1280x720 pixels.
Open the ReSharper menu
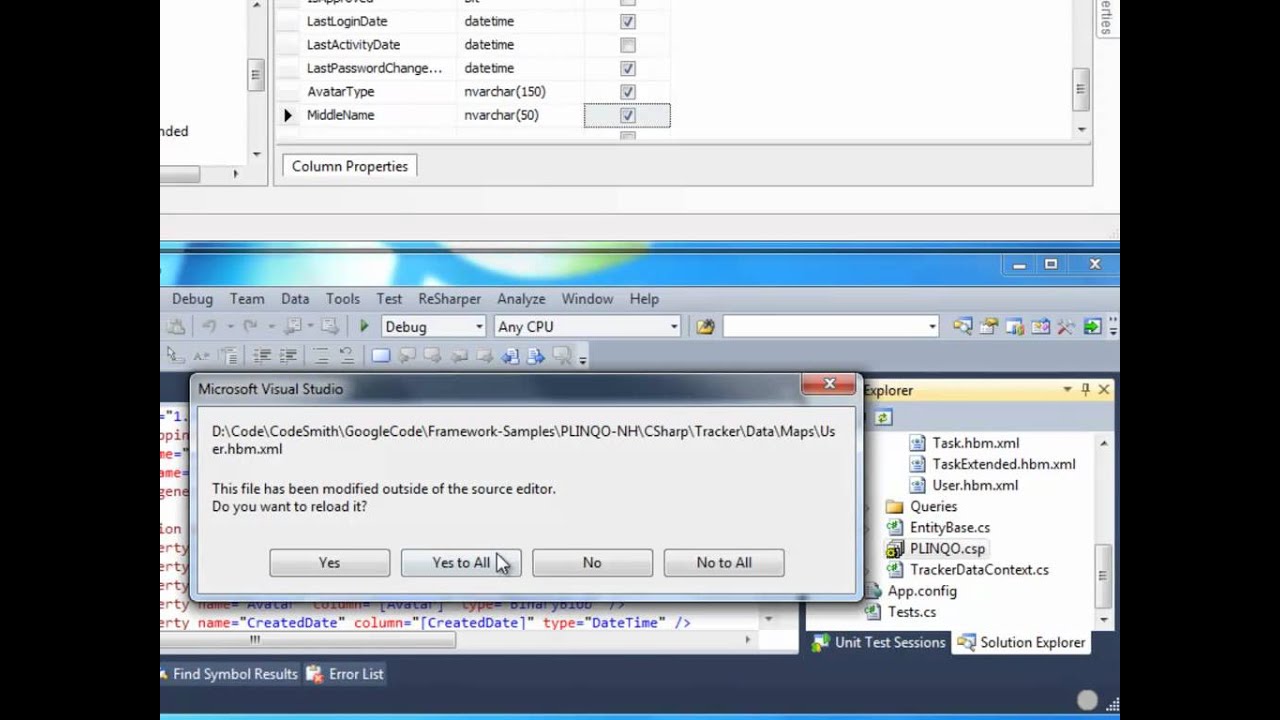pos(449,299)
